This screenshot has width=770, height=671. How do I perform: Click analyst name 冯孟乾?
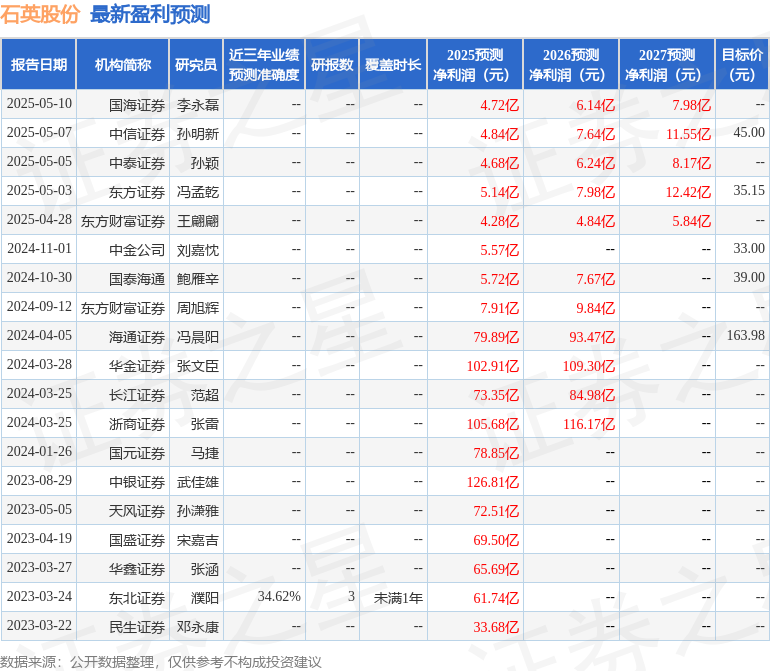click(198, 192)
